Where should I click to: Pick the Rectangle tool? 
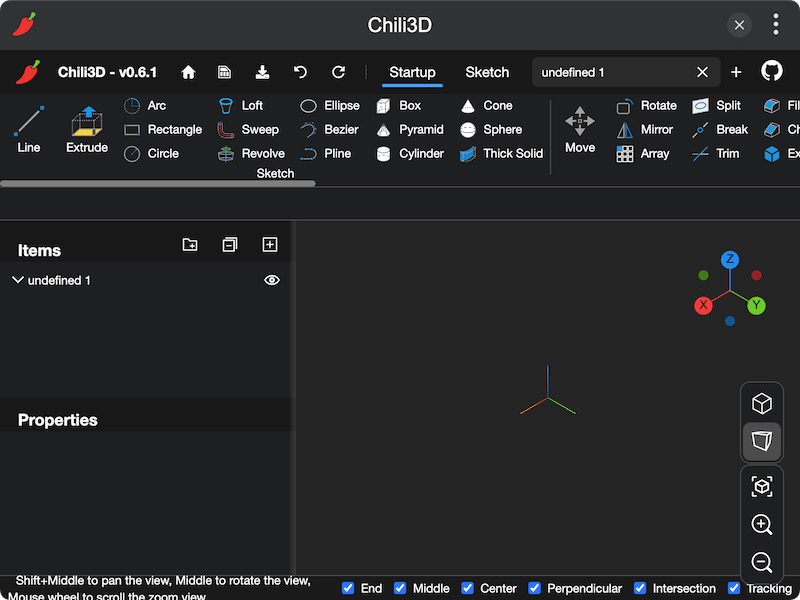(x=163, y=130)
